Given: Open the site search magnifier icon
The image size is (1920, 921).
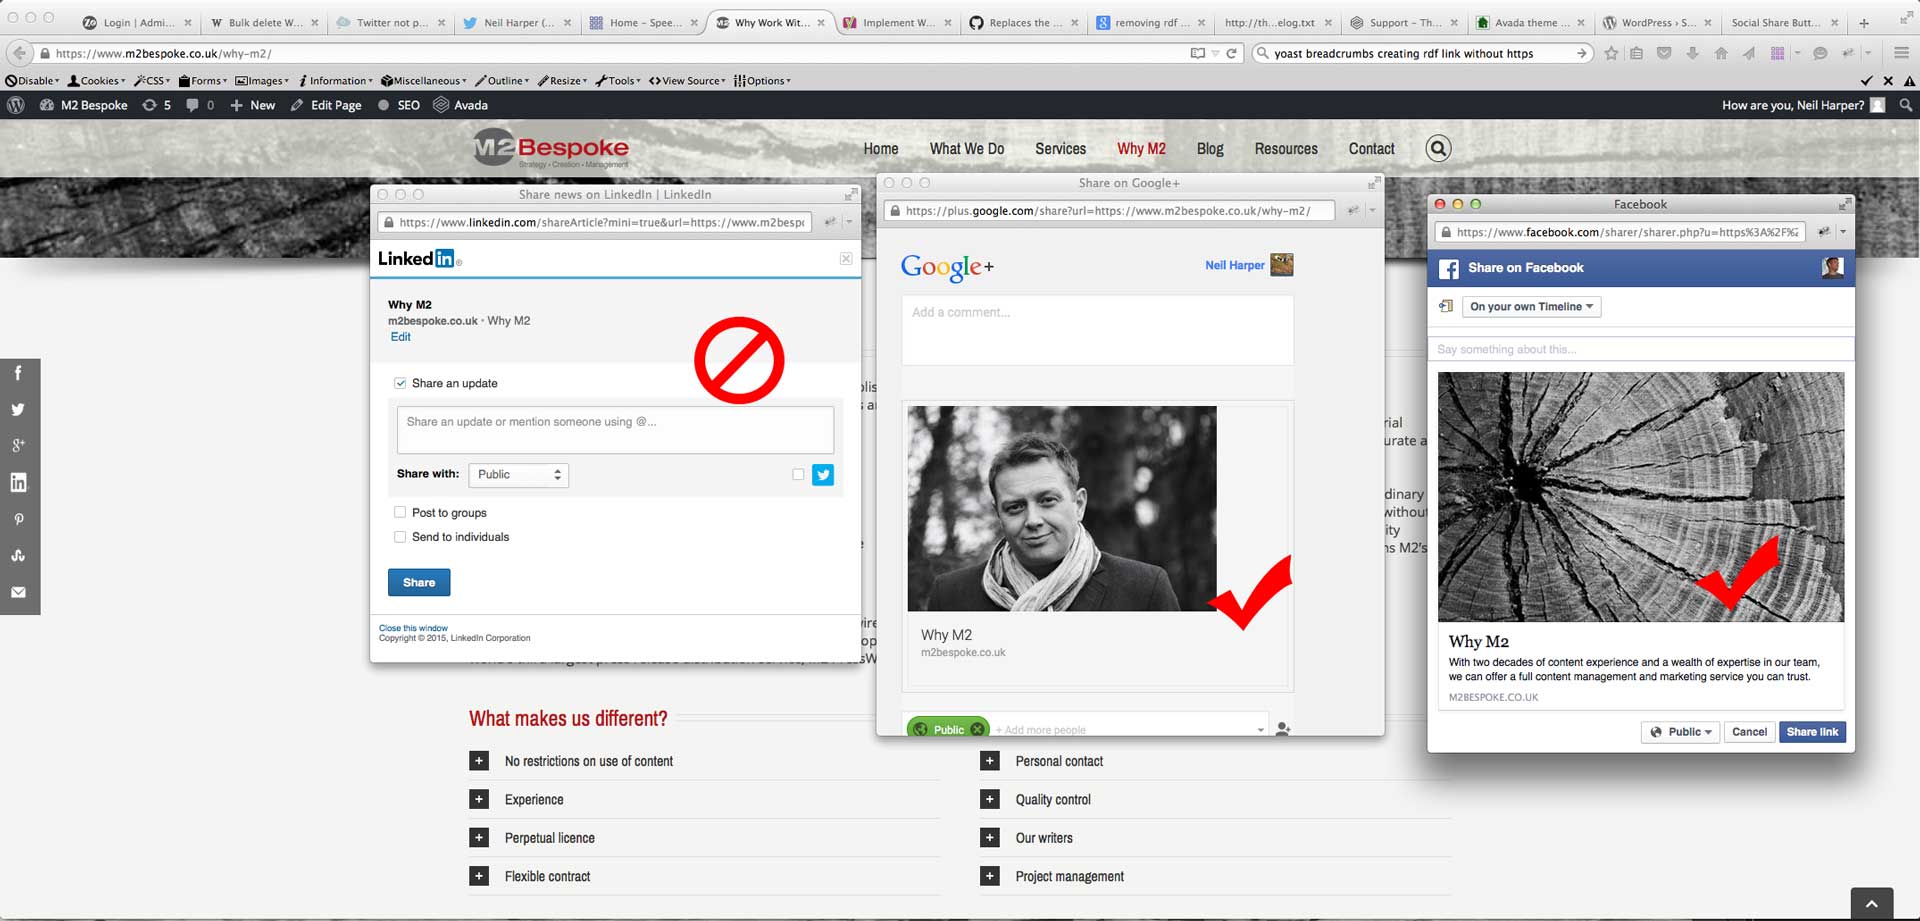Looking at the screenshot, I should [x=1437, y=149].
